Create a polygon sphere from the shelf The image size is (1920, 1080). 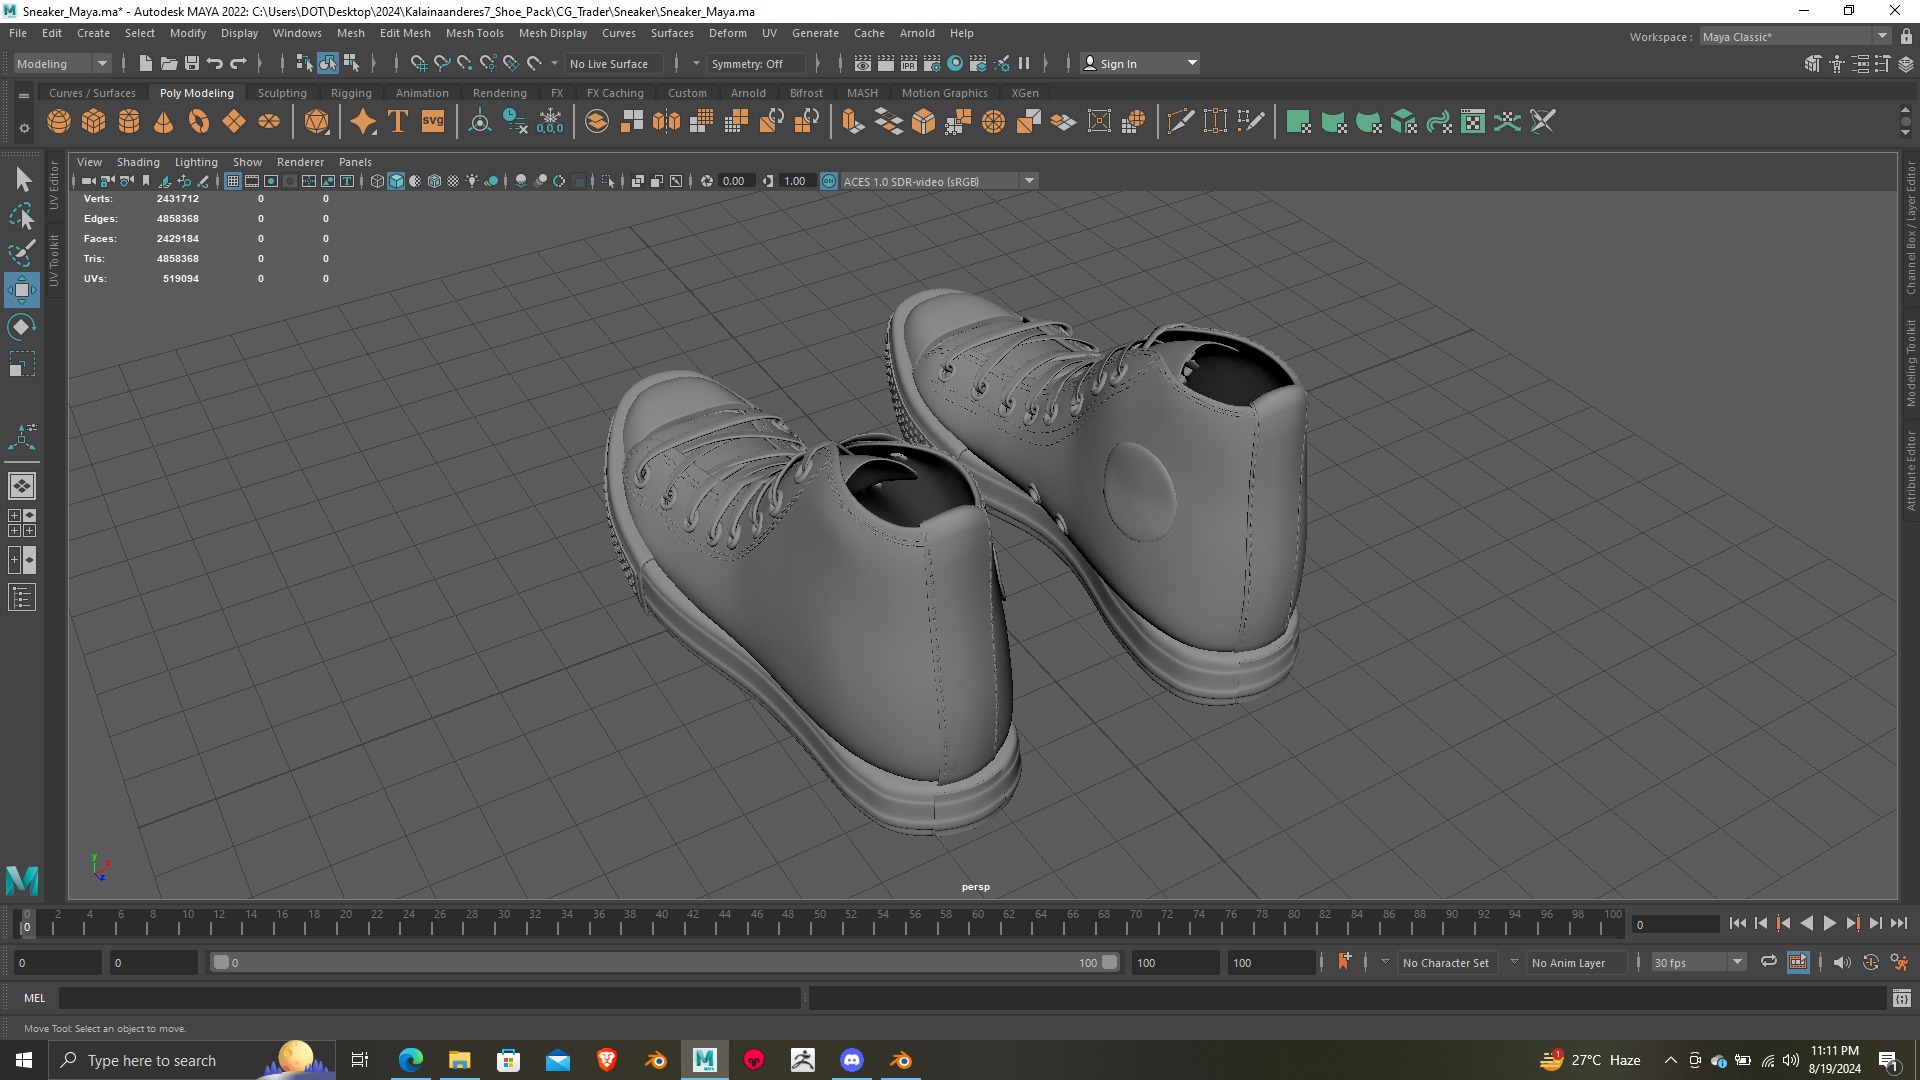[x=59, y=122]
